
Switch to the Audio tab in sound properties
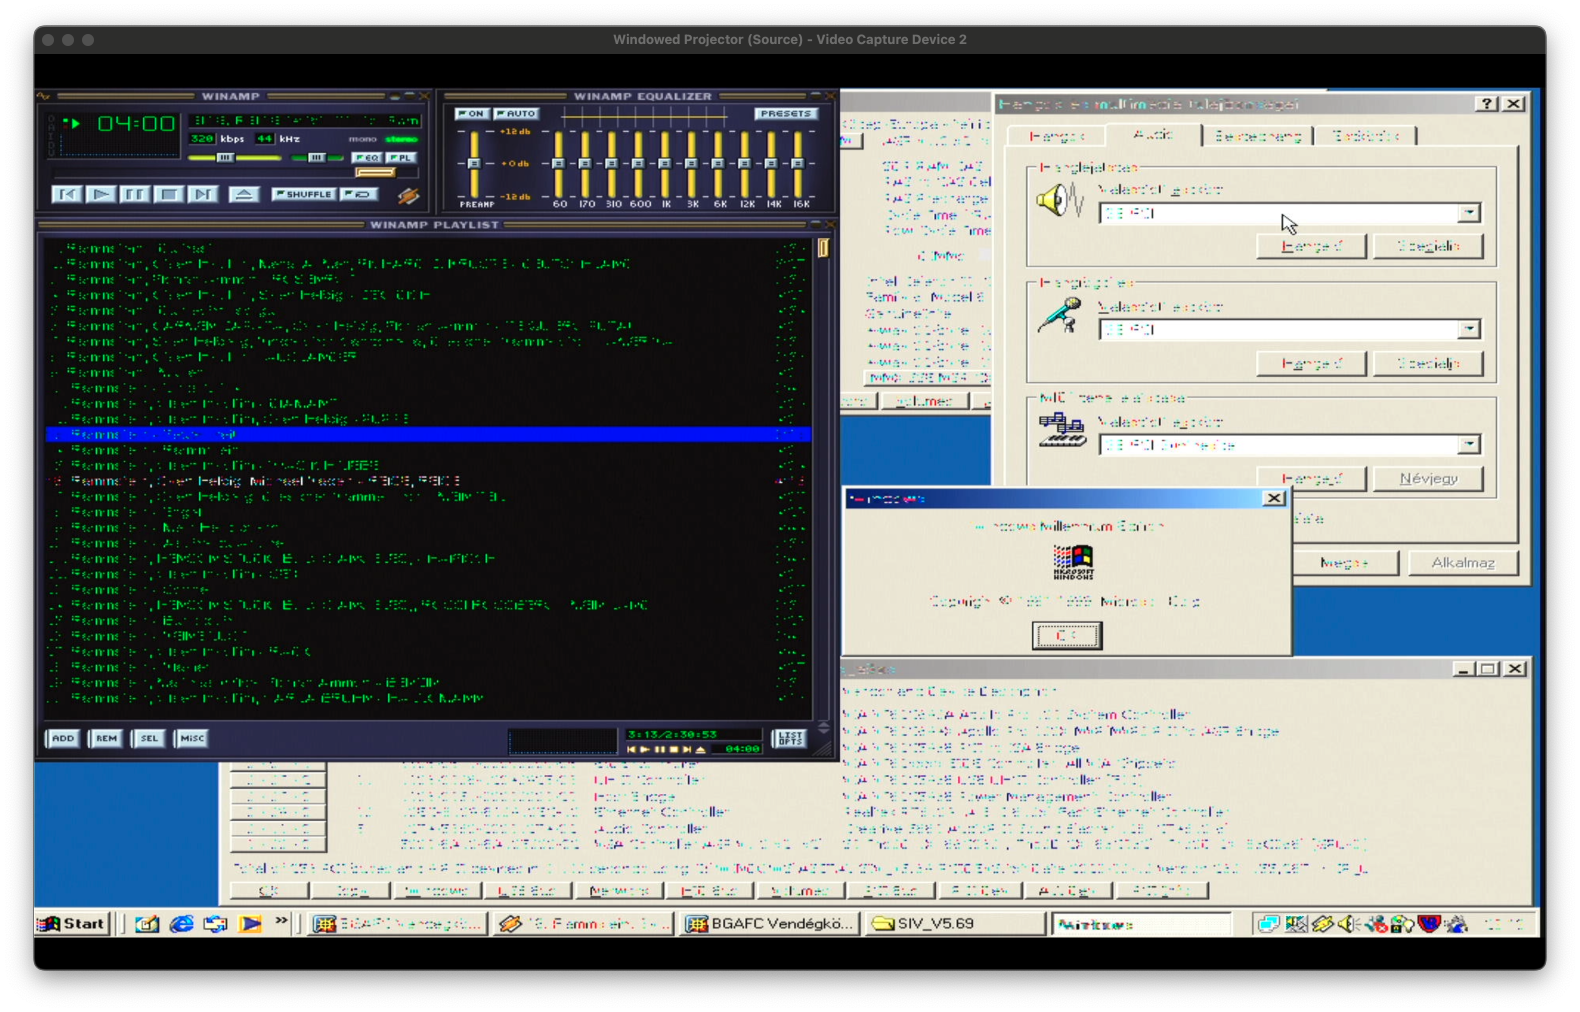(1153, 135)
